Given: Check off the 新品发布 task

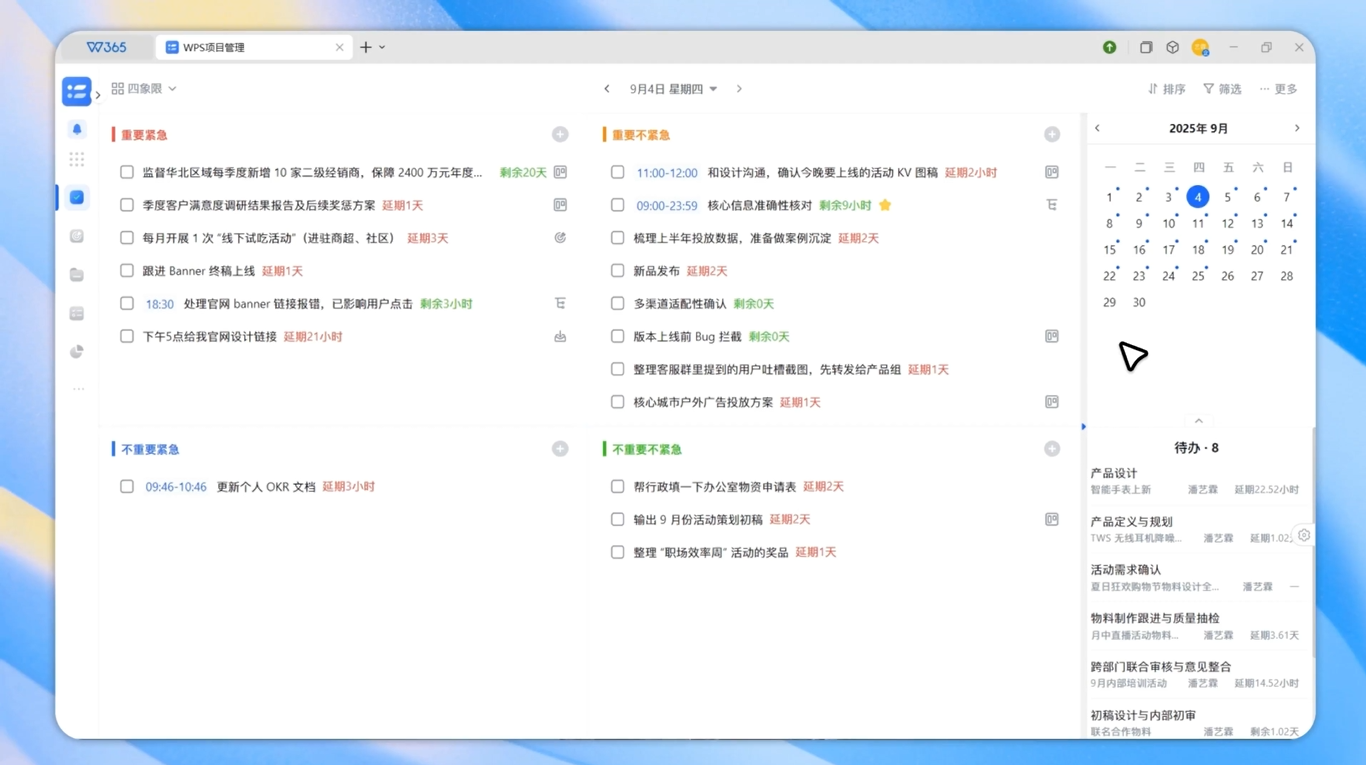Looking at the screenshot, I should [617, 271].
